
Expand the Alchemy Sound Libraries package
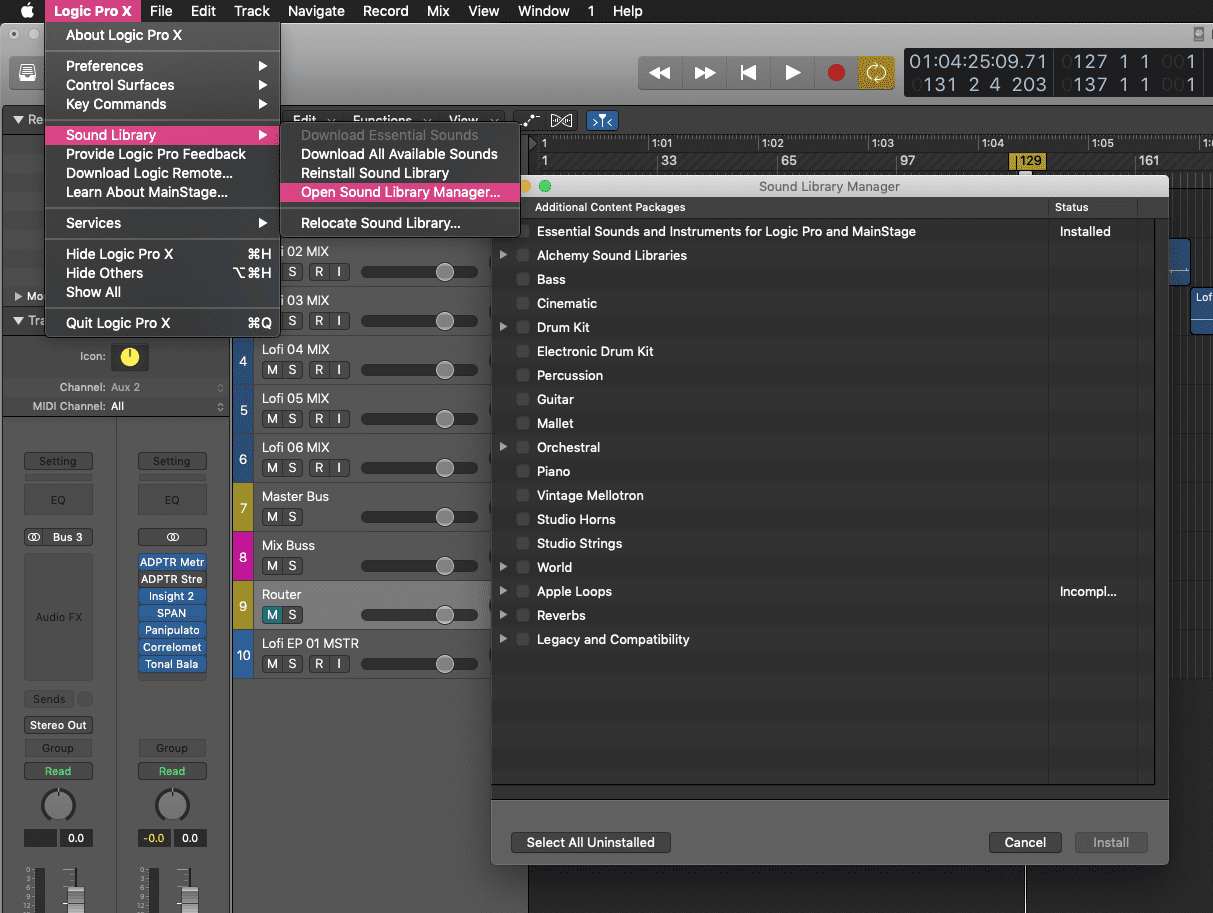(504, 255)
